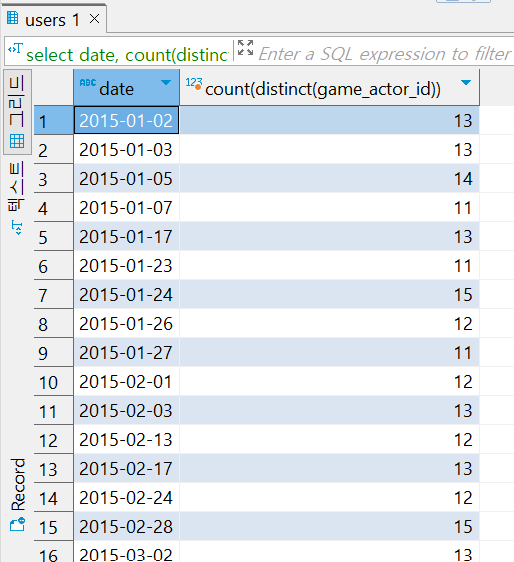514x562 pixels.
Task: Select count value 12 for 2015-02-01
Action: click(x=329, y=381)
